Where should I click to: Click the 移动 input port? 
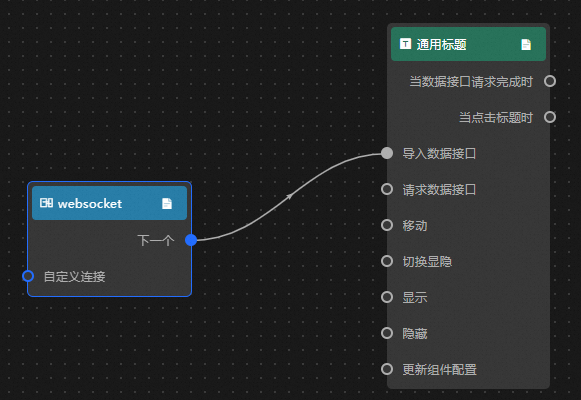point(387,225)
